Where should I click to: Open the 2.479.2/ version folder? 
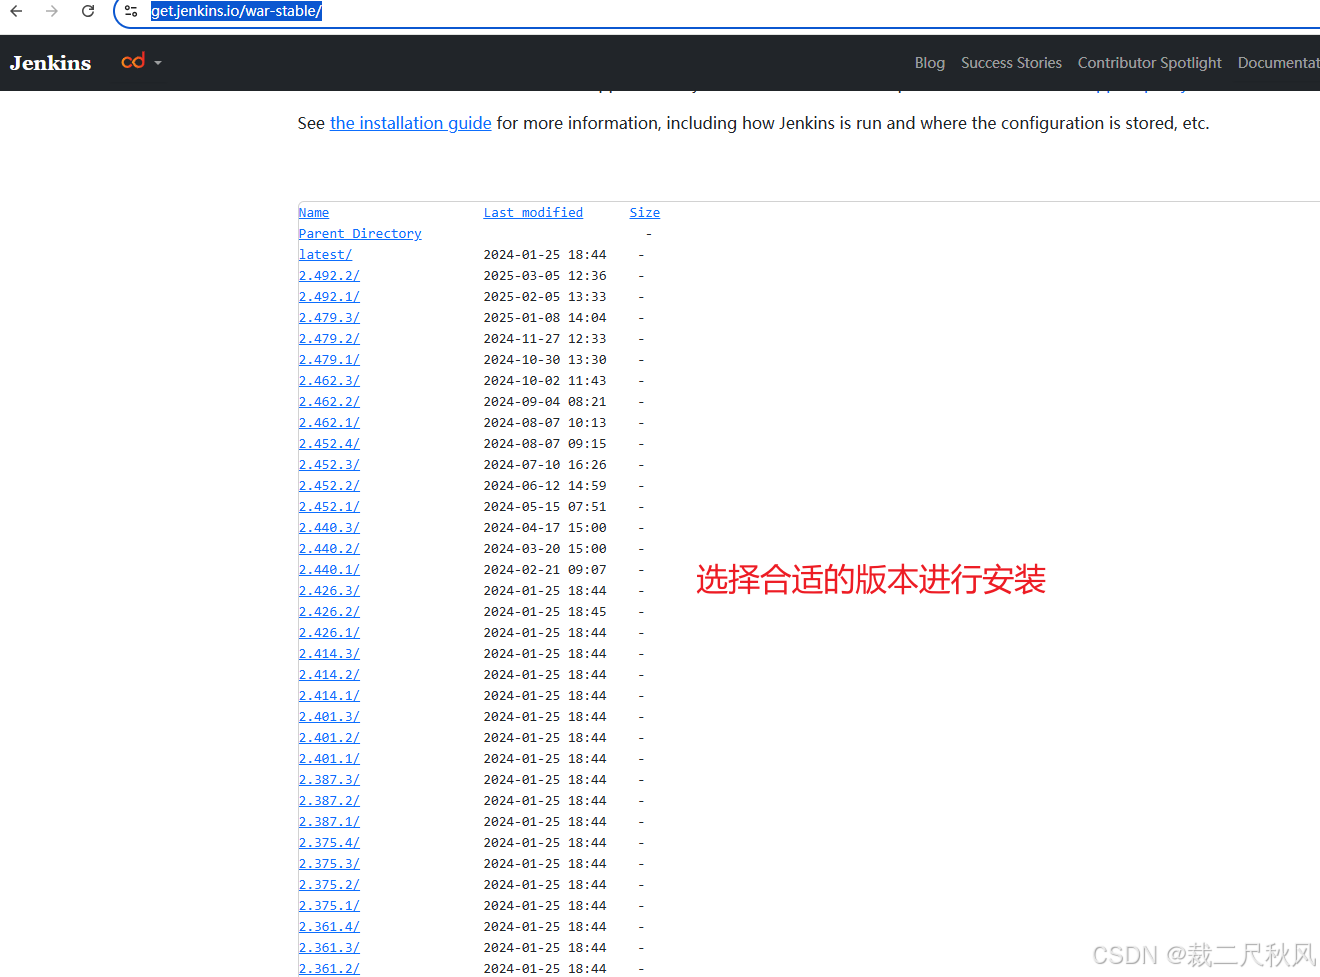(329, 339)
